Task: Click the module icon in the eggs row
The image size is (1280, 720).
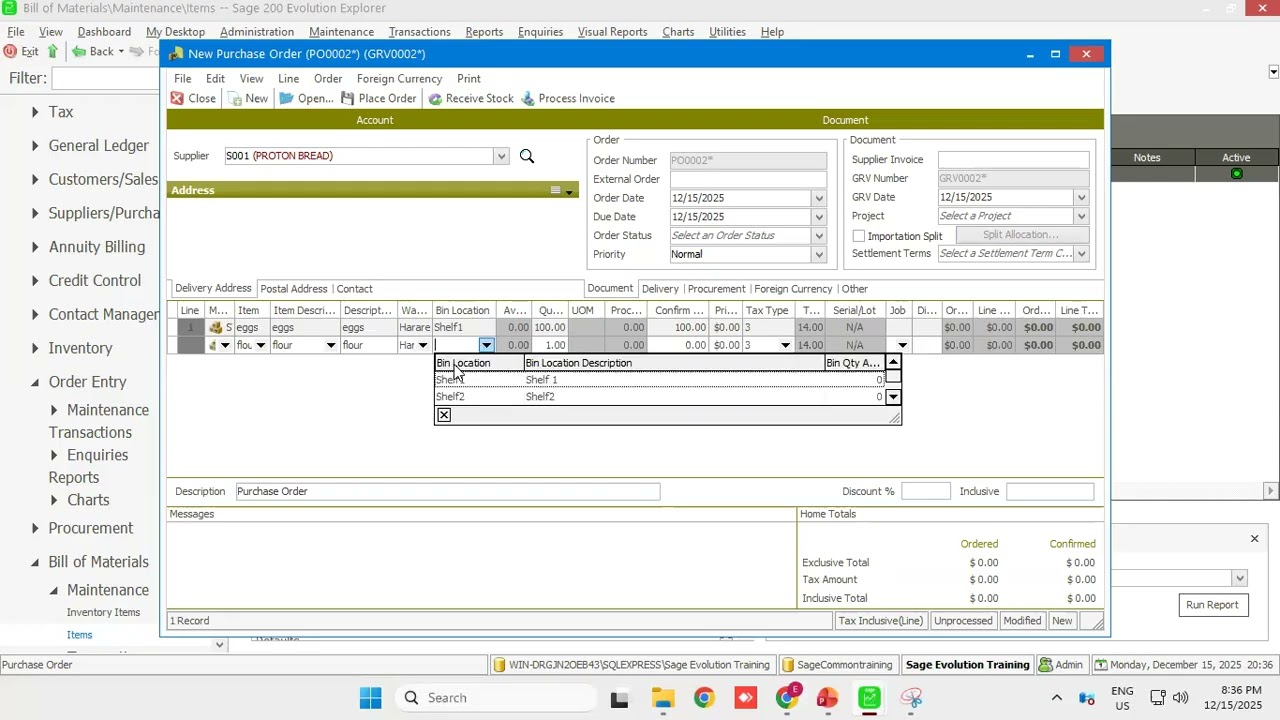Action: [215, 328]
